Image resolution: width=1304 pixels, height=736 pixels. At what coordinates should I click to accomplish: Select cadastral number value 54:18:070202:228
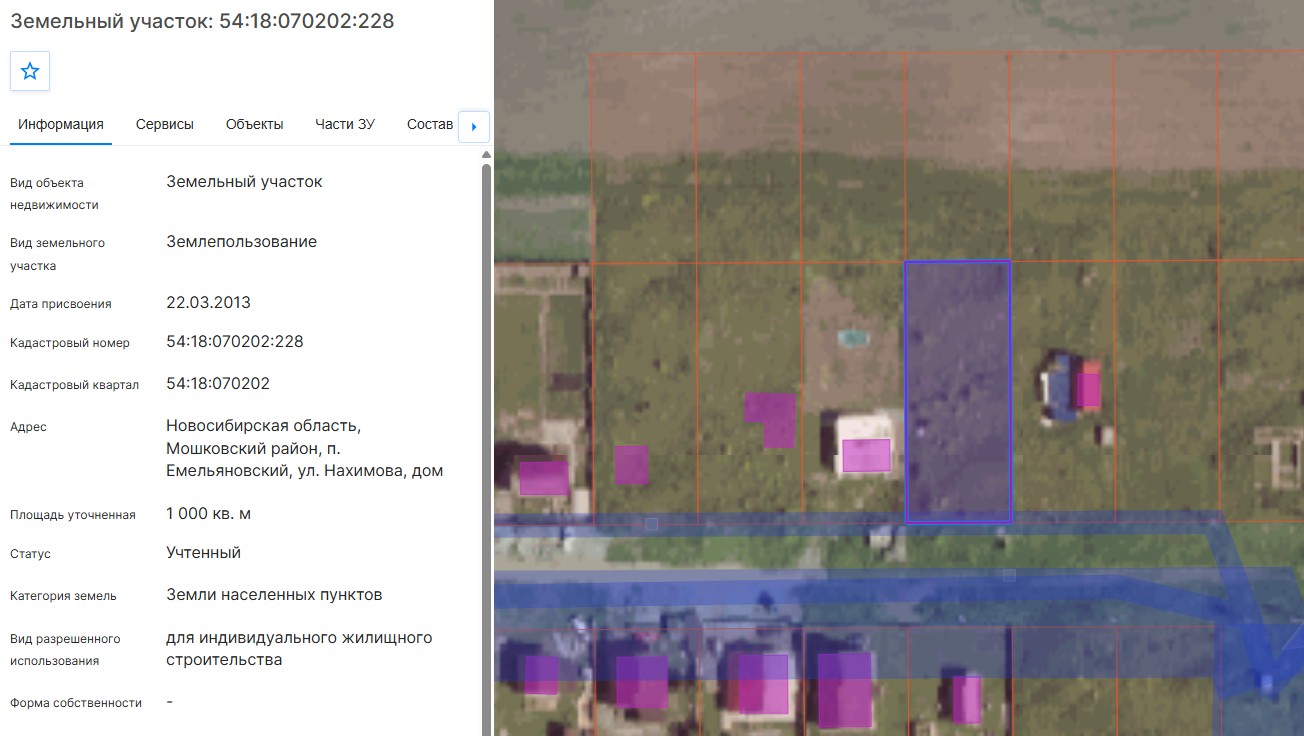point(235,342)
